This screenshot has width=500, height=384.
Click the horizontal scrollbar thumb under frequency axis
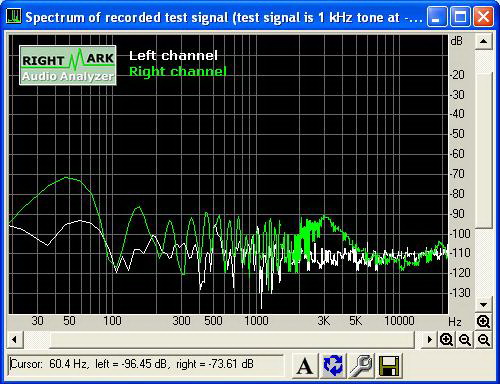pyautogui.click(x=232, y=340)
